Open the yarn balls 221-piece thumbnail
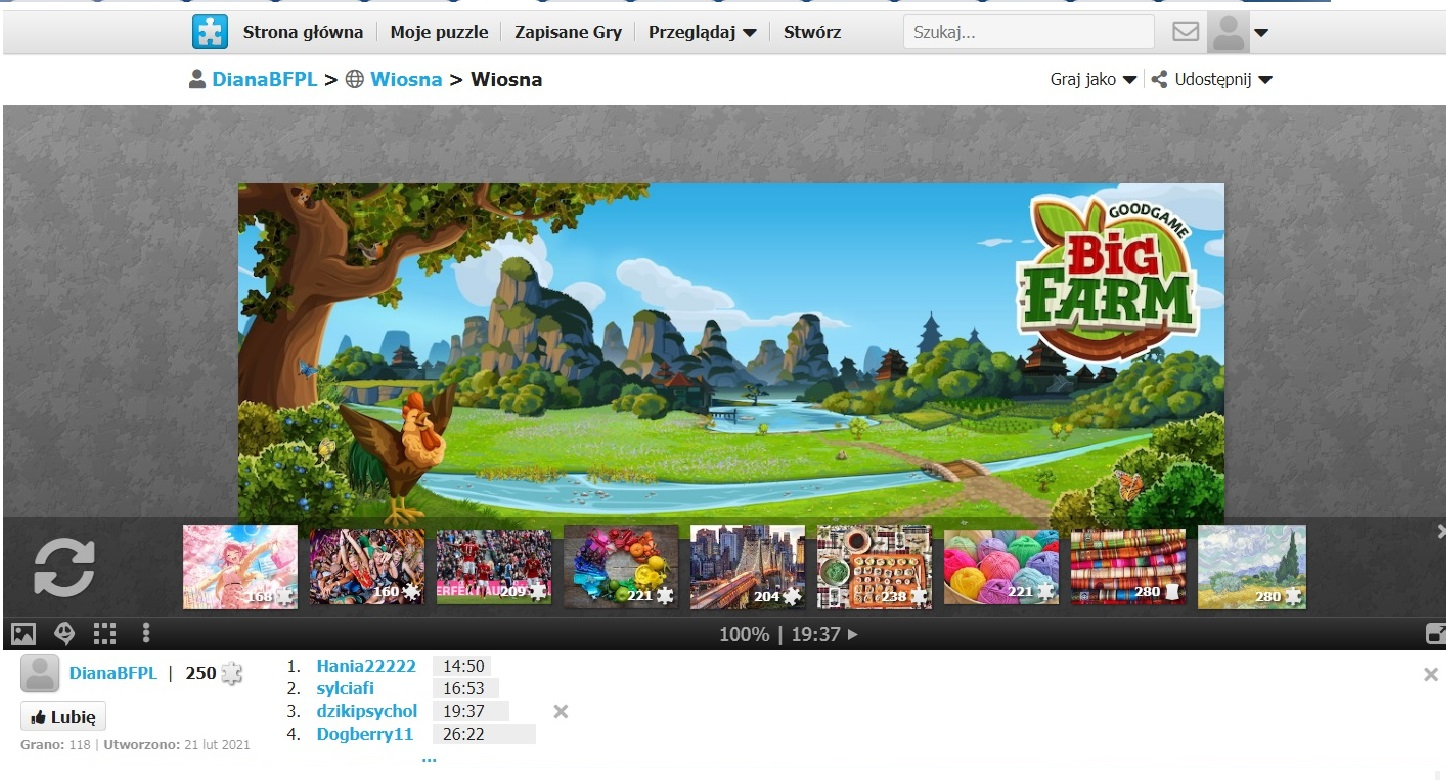The image size is (1446, 780). (x=1001, y=567)
